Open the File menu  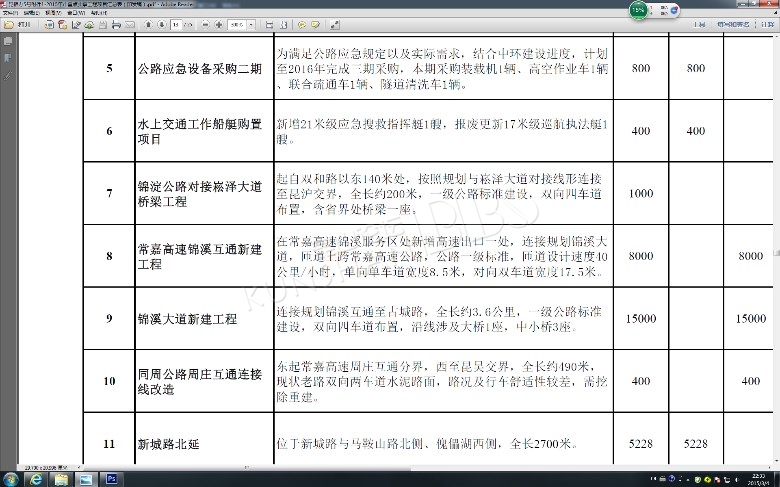coord(10,12)
